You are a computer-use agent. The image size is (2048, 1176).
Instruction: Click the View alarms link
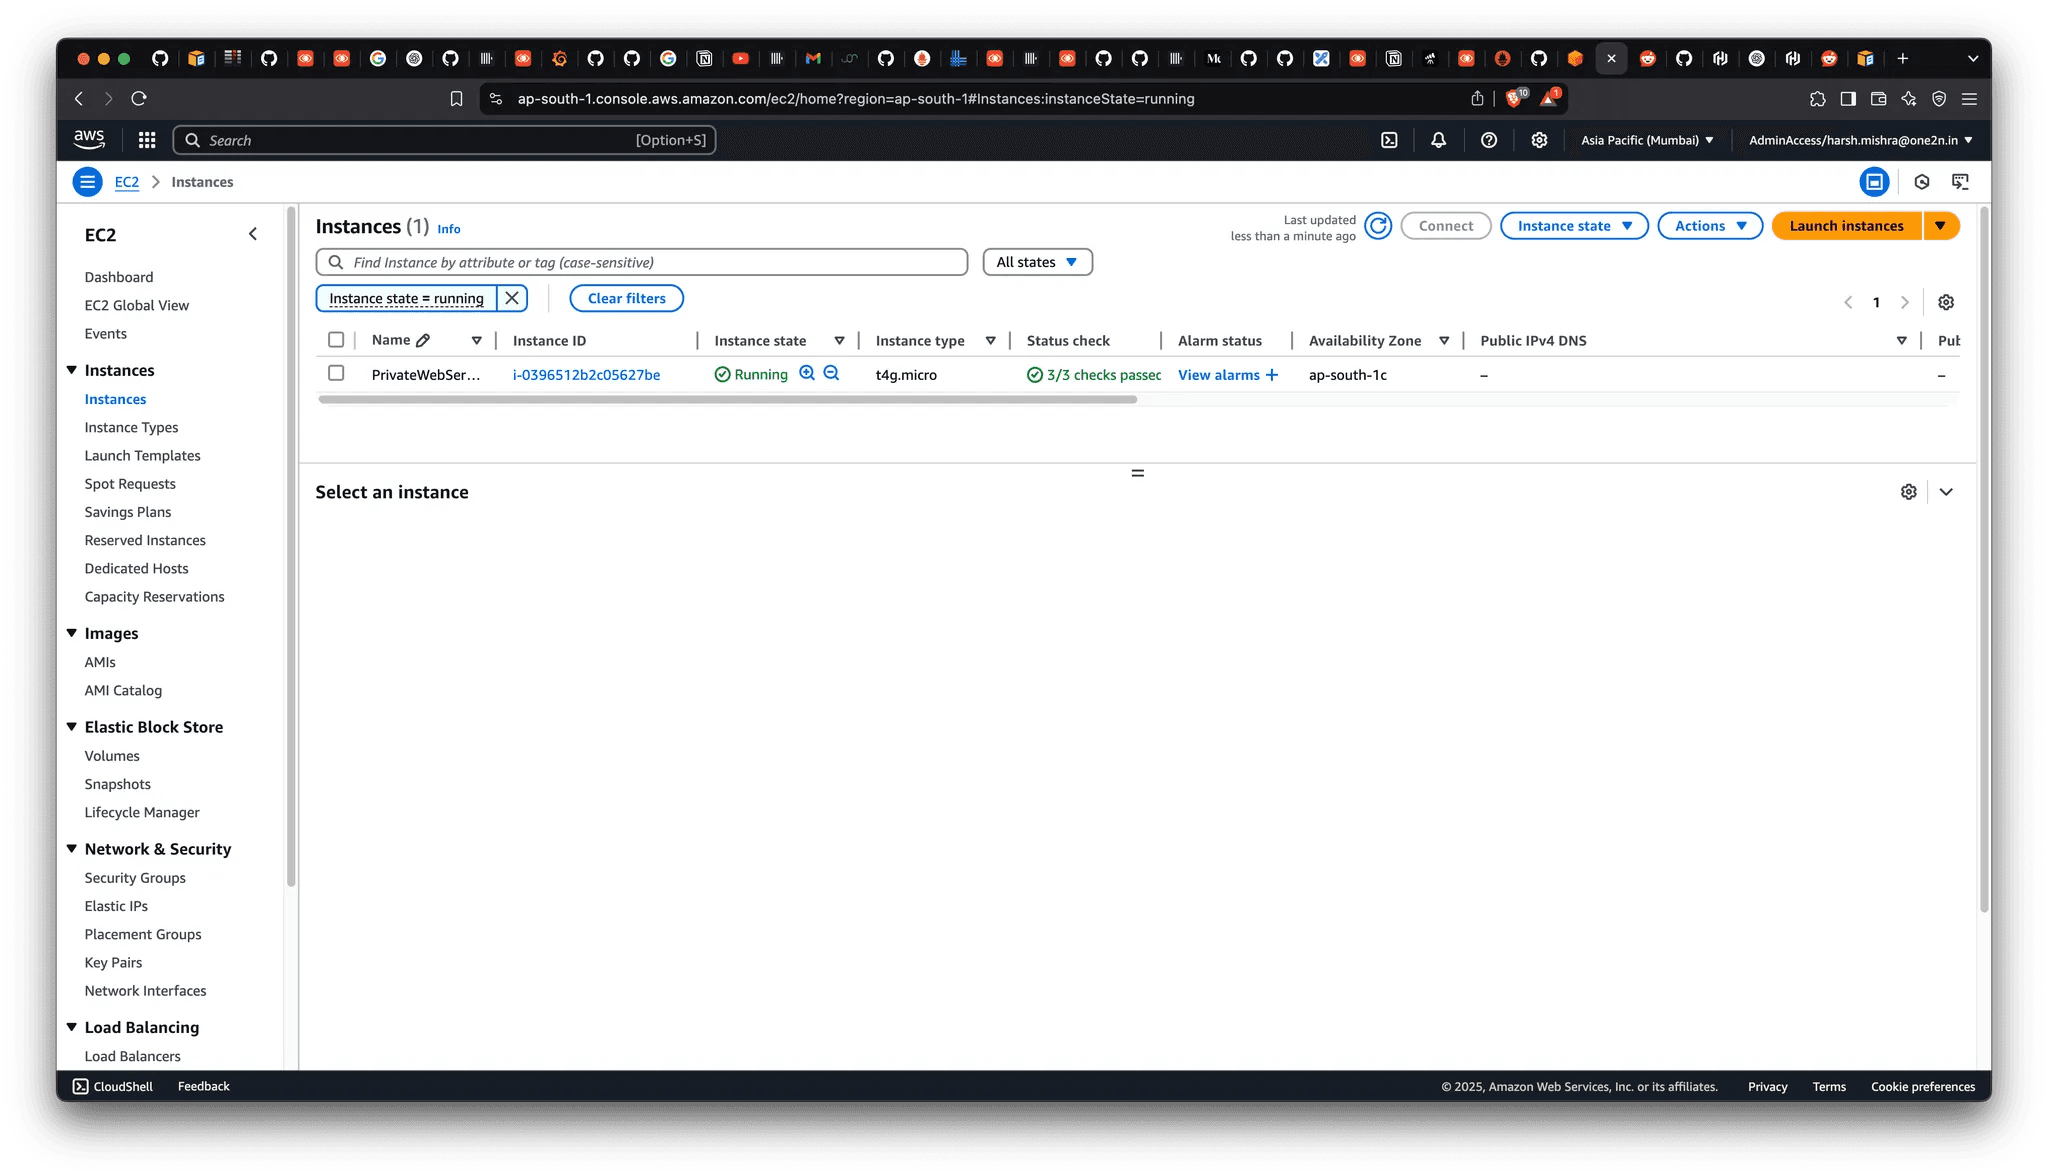(x=1228, y=375)
